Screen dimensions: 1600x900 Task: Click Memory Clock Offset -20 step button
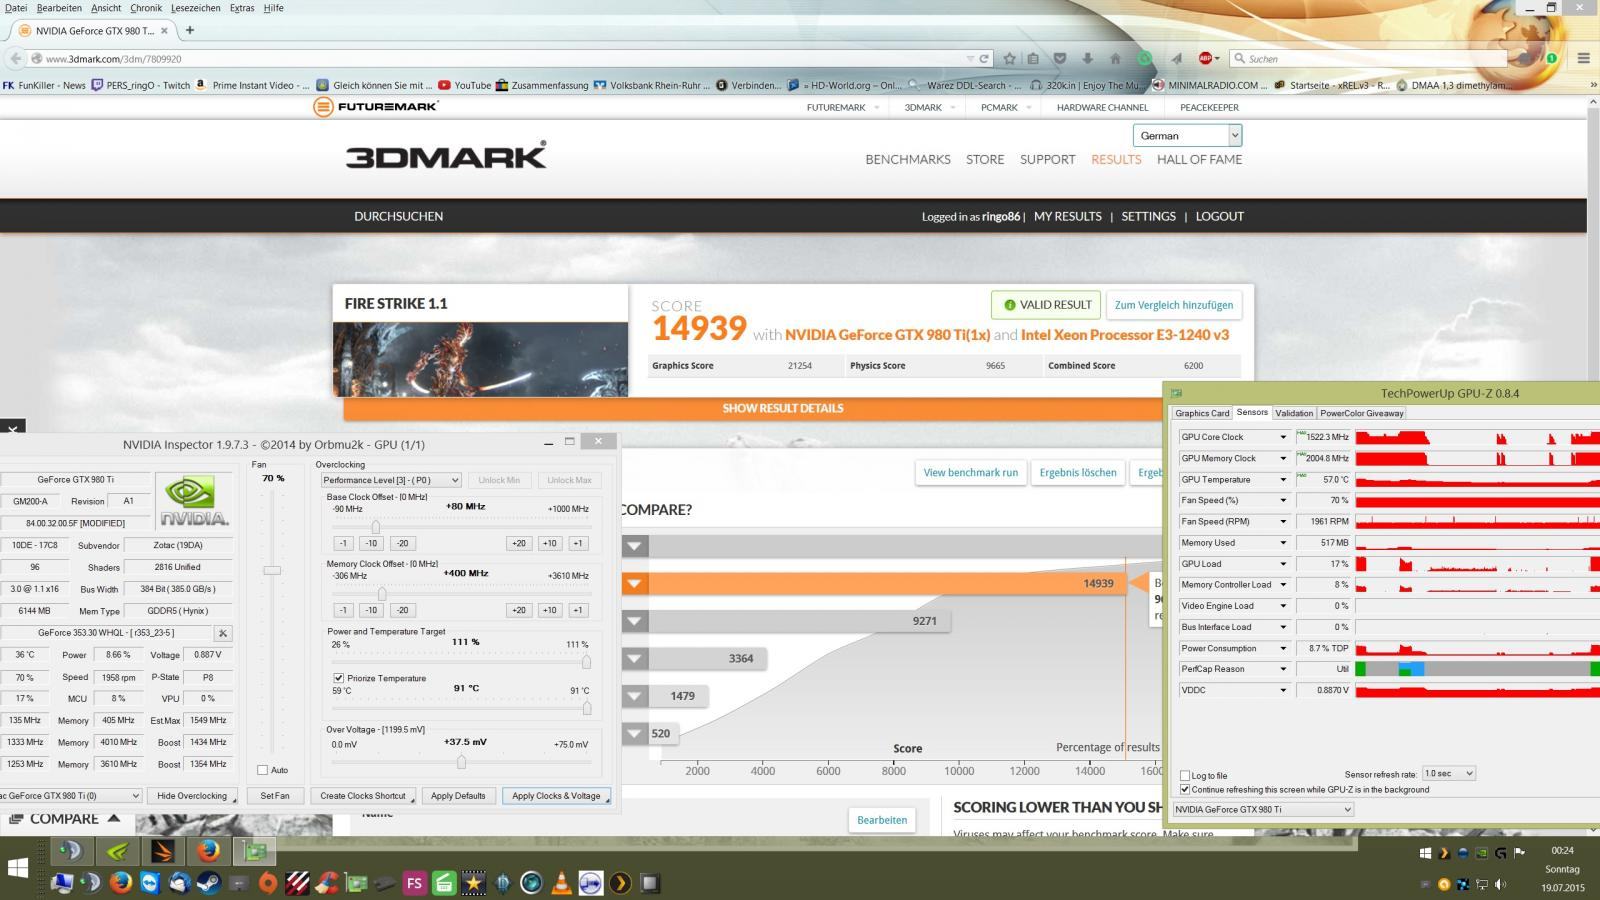tap(402, 610)
